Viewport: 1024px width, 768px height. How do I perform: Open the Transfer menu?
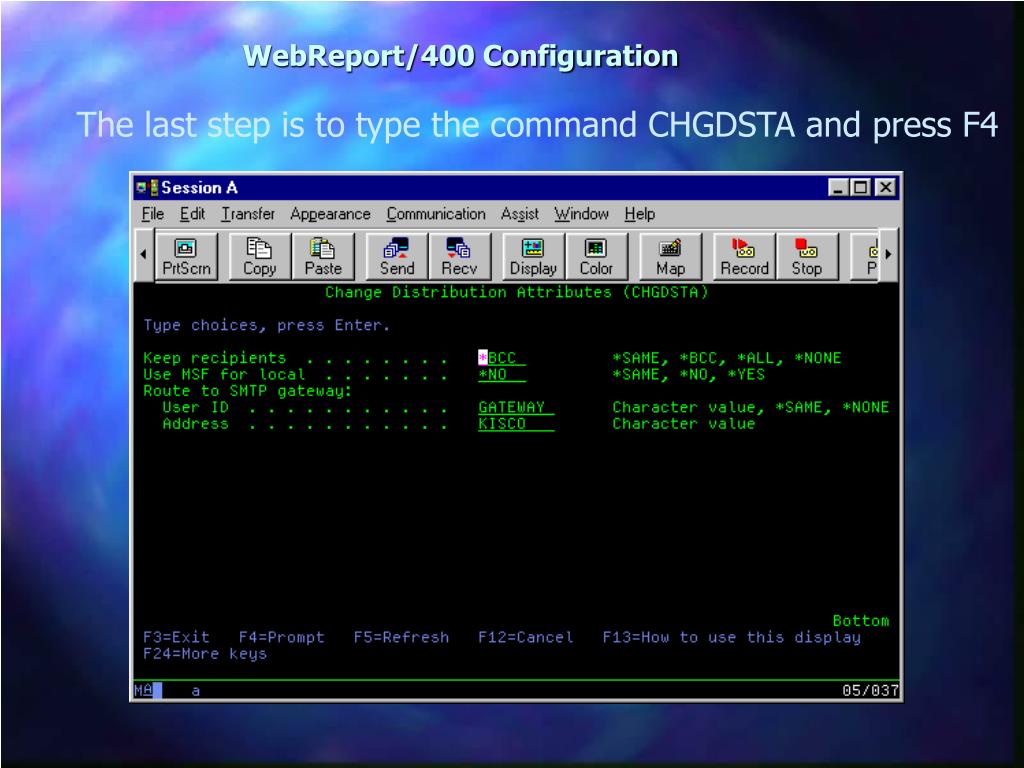pyautogui.click(x=248, y=214)
